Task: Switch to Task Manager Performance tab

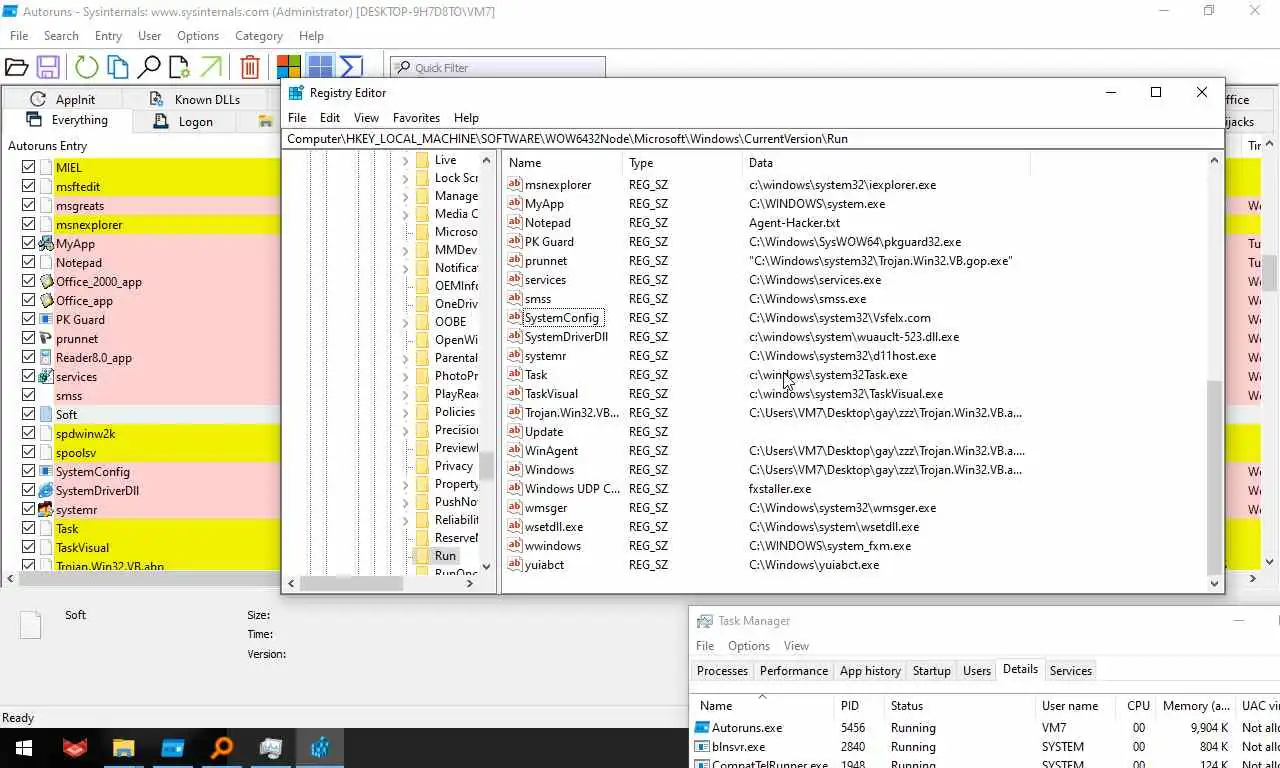Action: (x=794, y=671)
